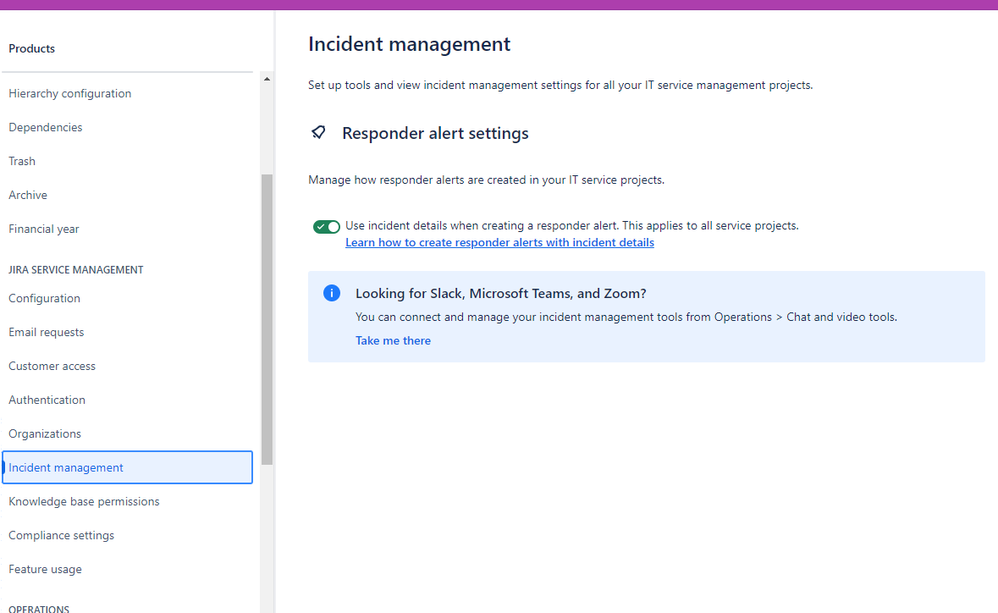Check Feature usage
The height and width of the screenshot is (613, 998).
[45, 569]
